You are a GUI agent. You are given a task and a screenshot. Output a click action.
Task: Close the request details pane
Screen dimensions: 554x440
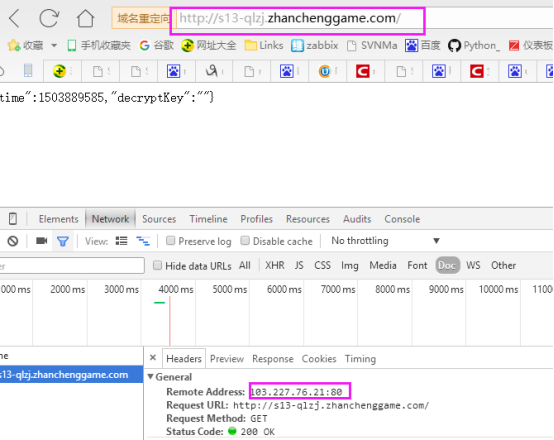pyautogui.click(x=153, y=358)
